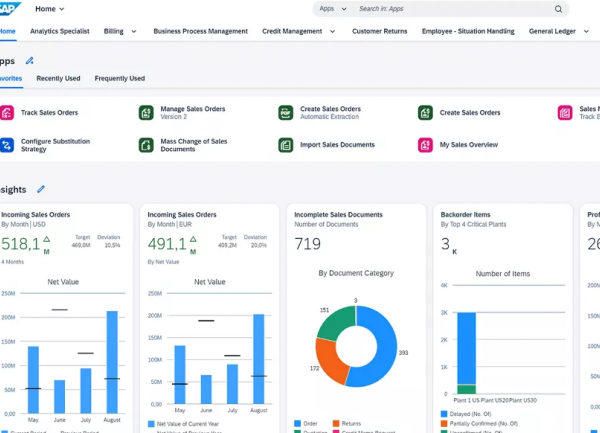Switch to the Frequently Used tab
The height and width of the screenshot is (433, 600).
[x=120, y=78]
